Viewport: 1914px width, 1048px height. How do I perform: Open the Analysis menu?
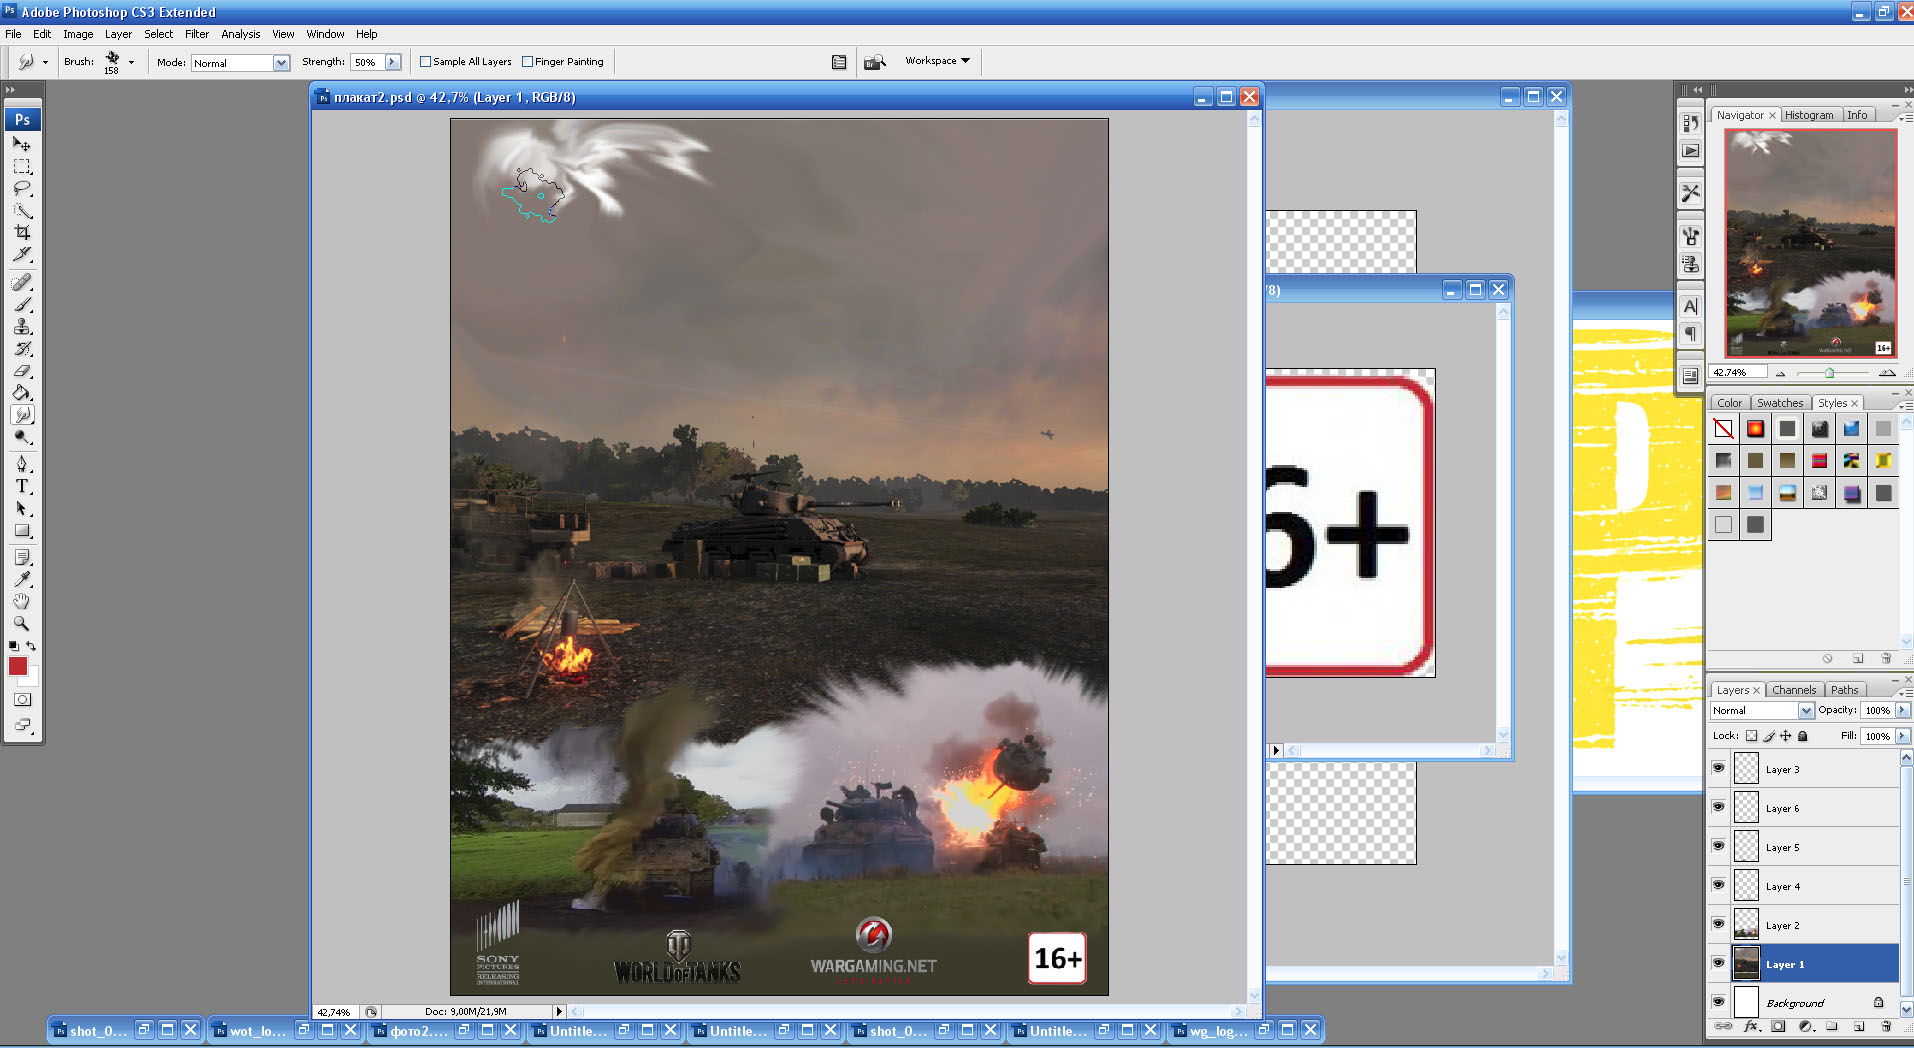pyautogui.click(x=240, y=34)
